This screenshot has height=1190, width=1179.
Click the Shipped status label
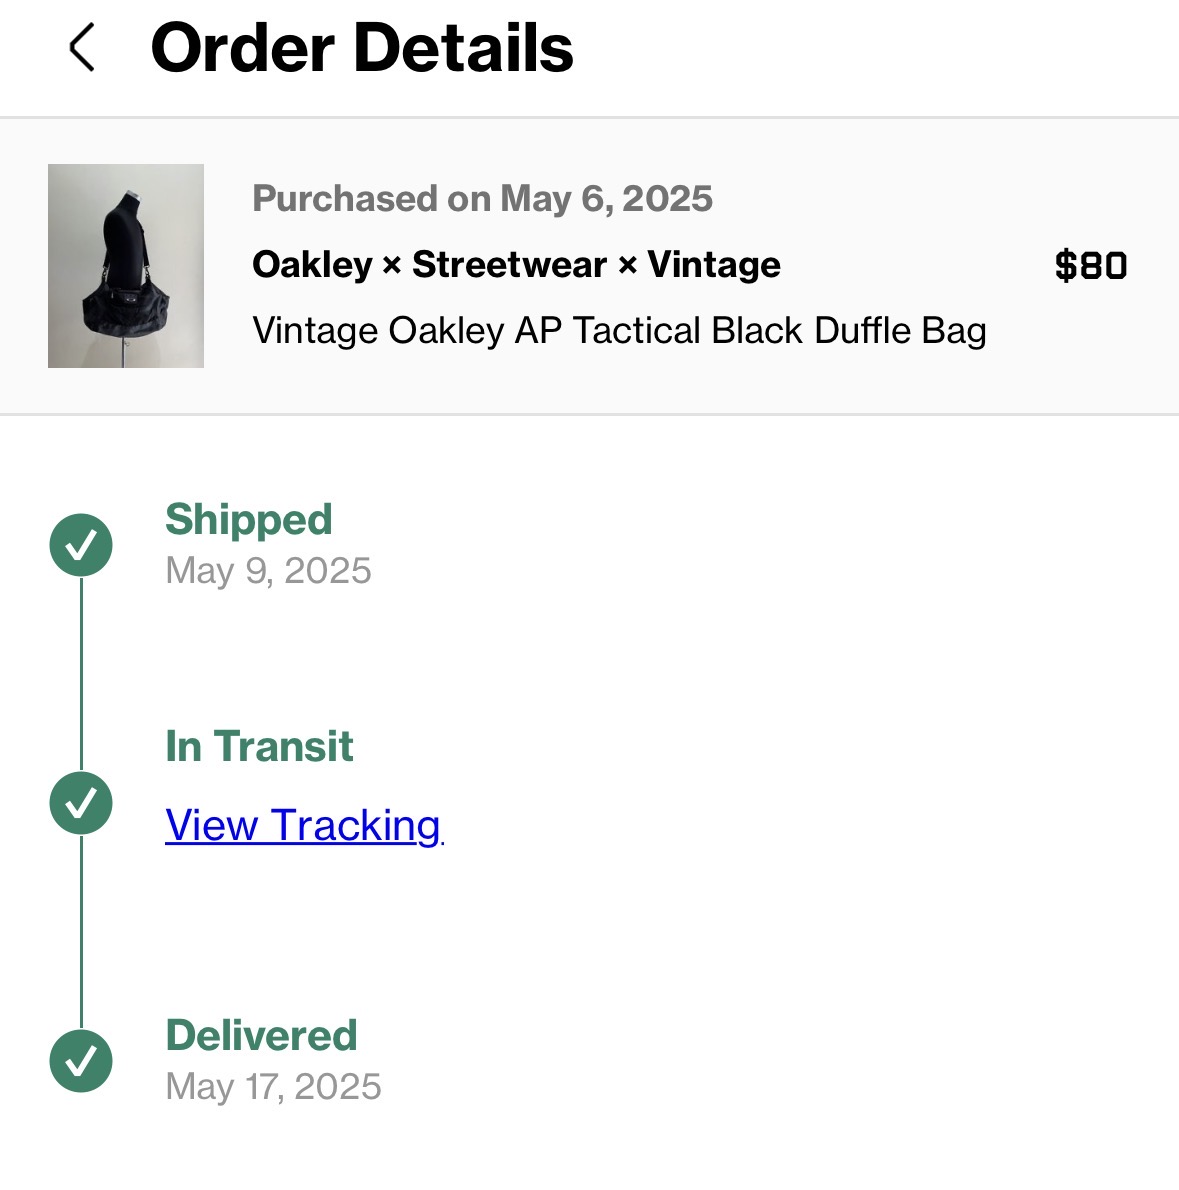(x=248, y=520)
